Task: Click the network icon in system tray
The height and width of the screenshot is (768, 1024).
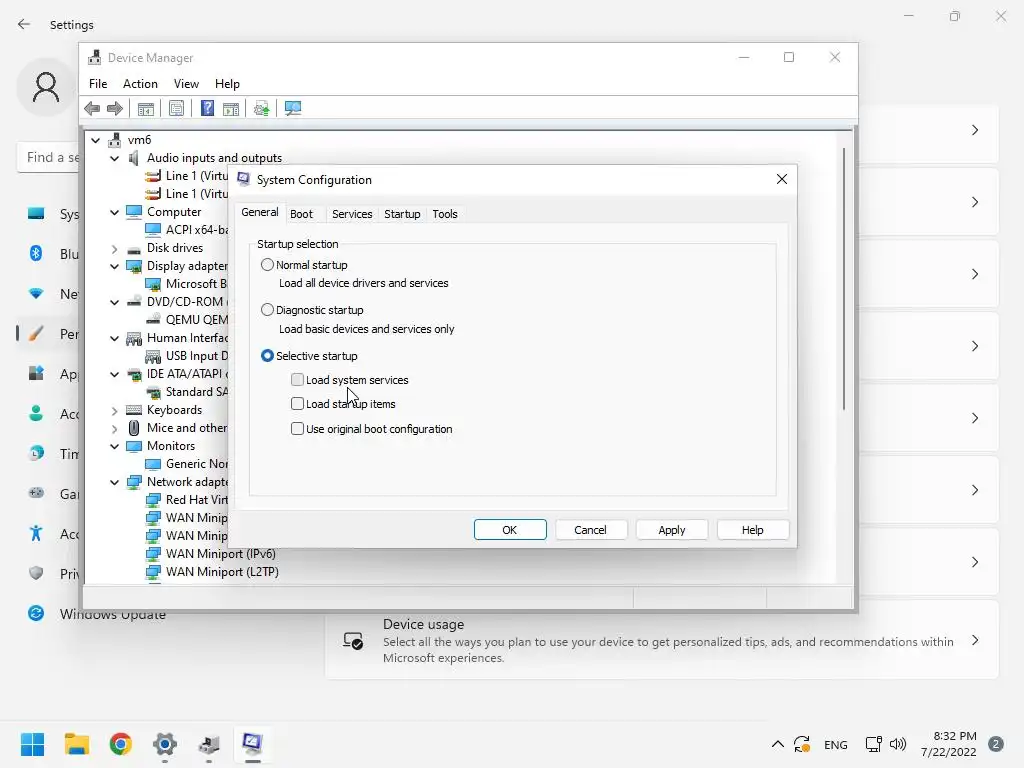Action: coord(873,744)
